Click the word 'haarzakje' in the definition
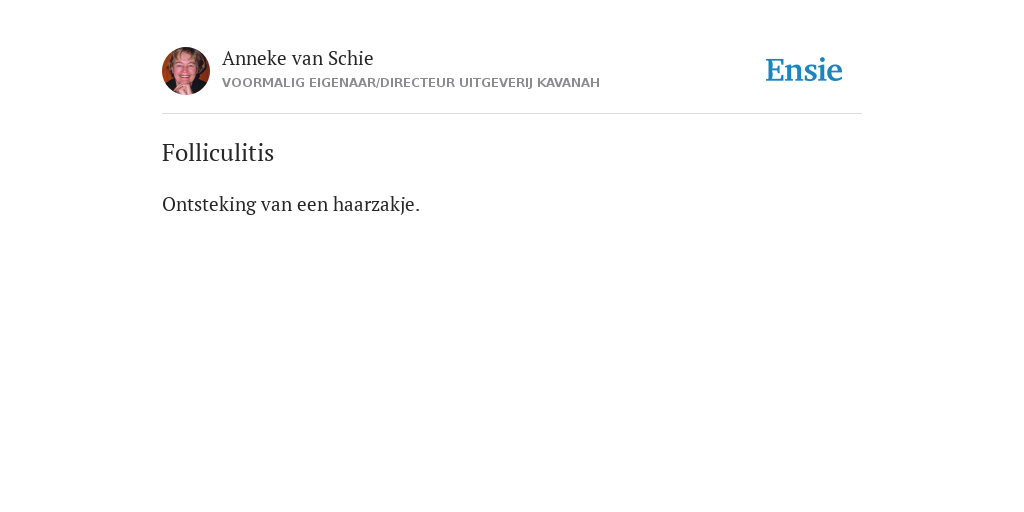The height and width of the screenshot is (512, 1024). tap(374, 204)
